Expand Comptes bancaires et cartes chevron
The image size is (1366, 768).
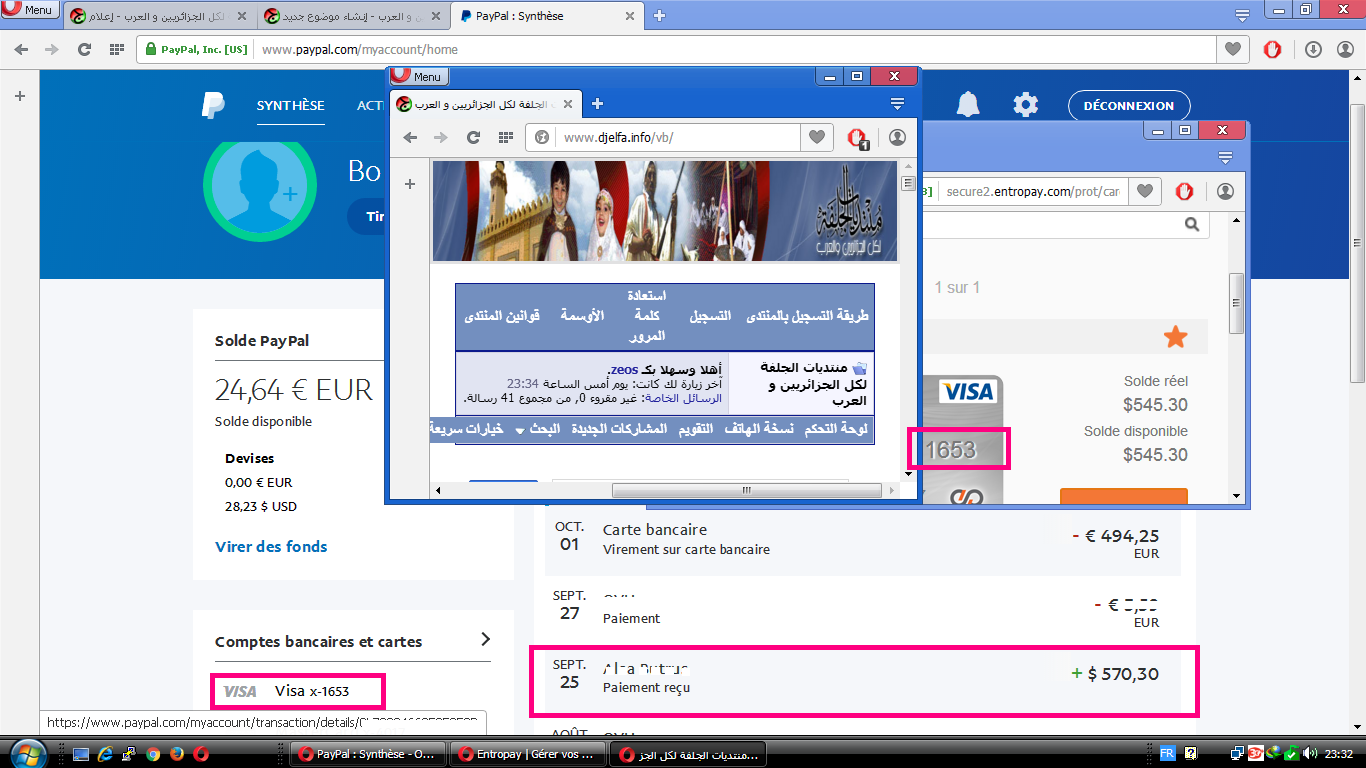click(x=486, y=640)
